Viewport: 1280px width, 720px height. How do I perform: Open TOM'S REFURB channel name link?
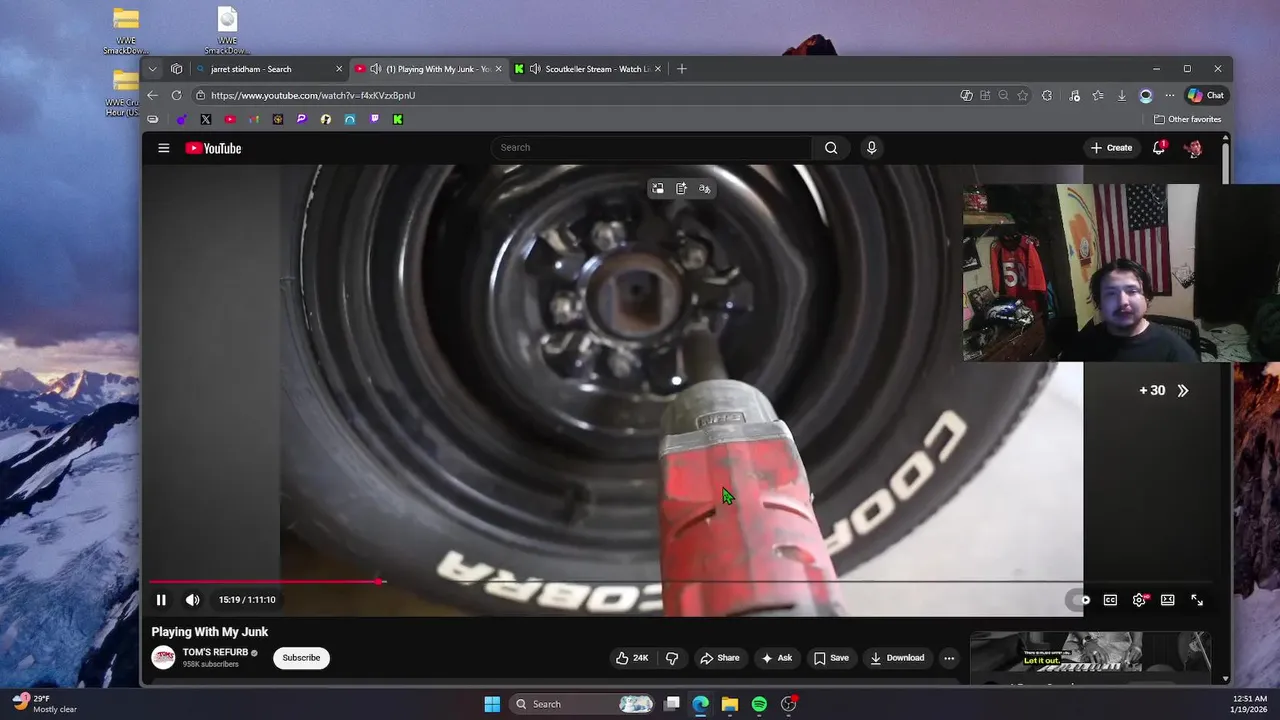pos(215,652)
